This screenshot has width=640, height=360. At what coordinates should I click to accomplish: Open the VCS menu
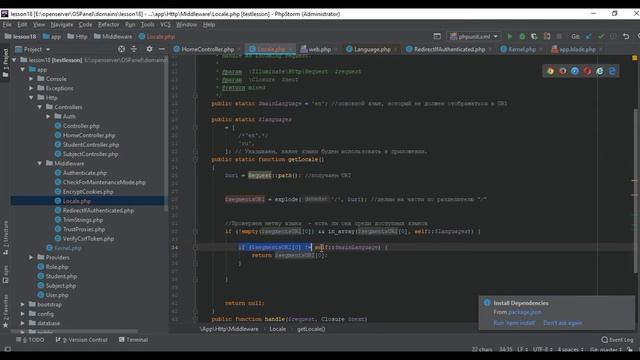165,24
